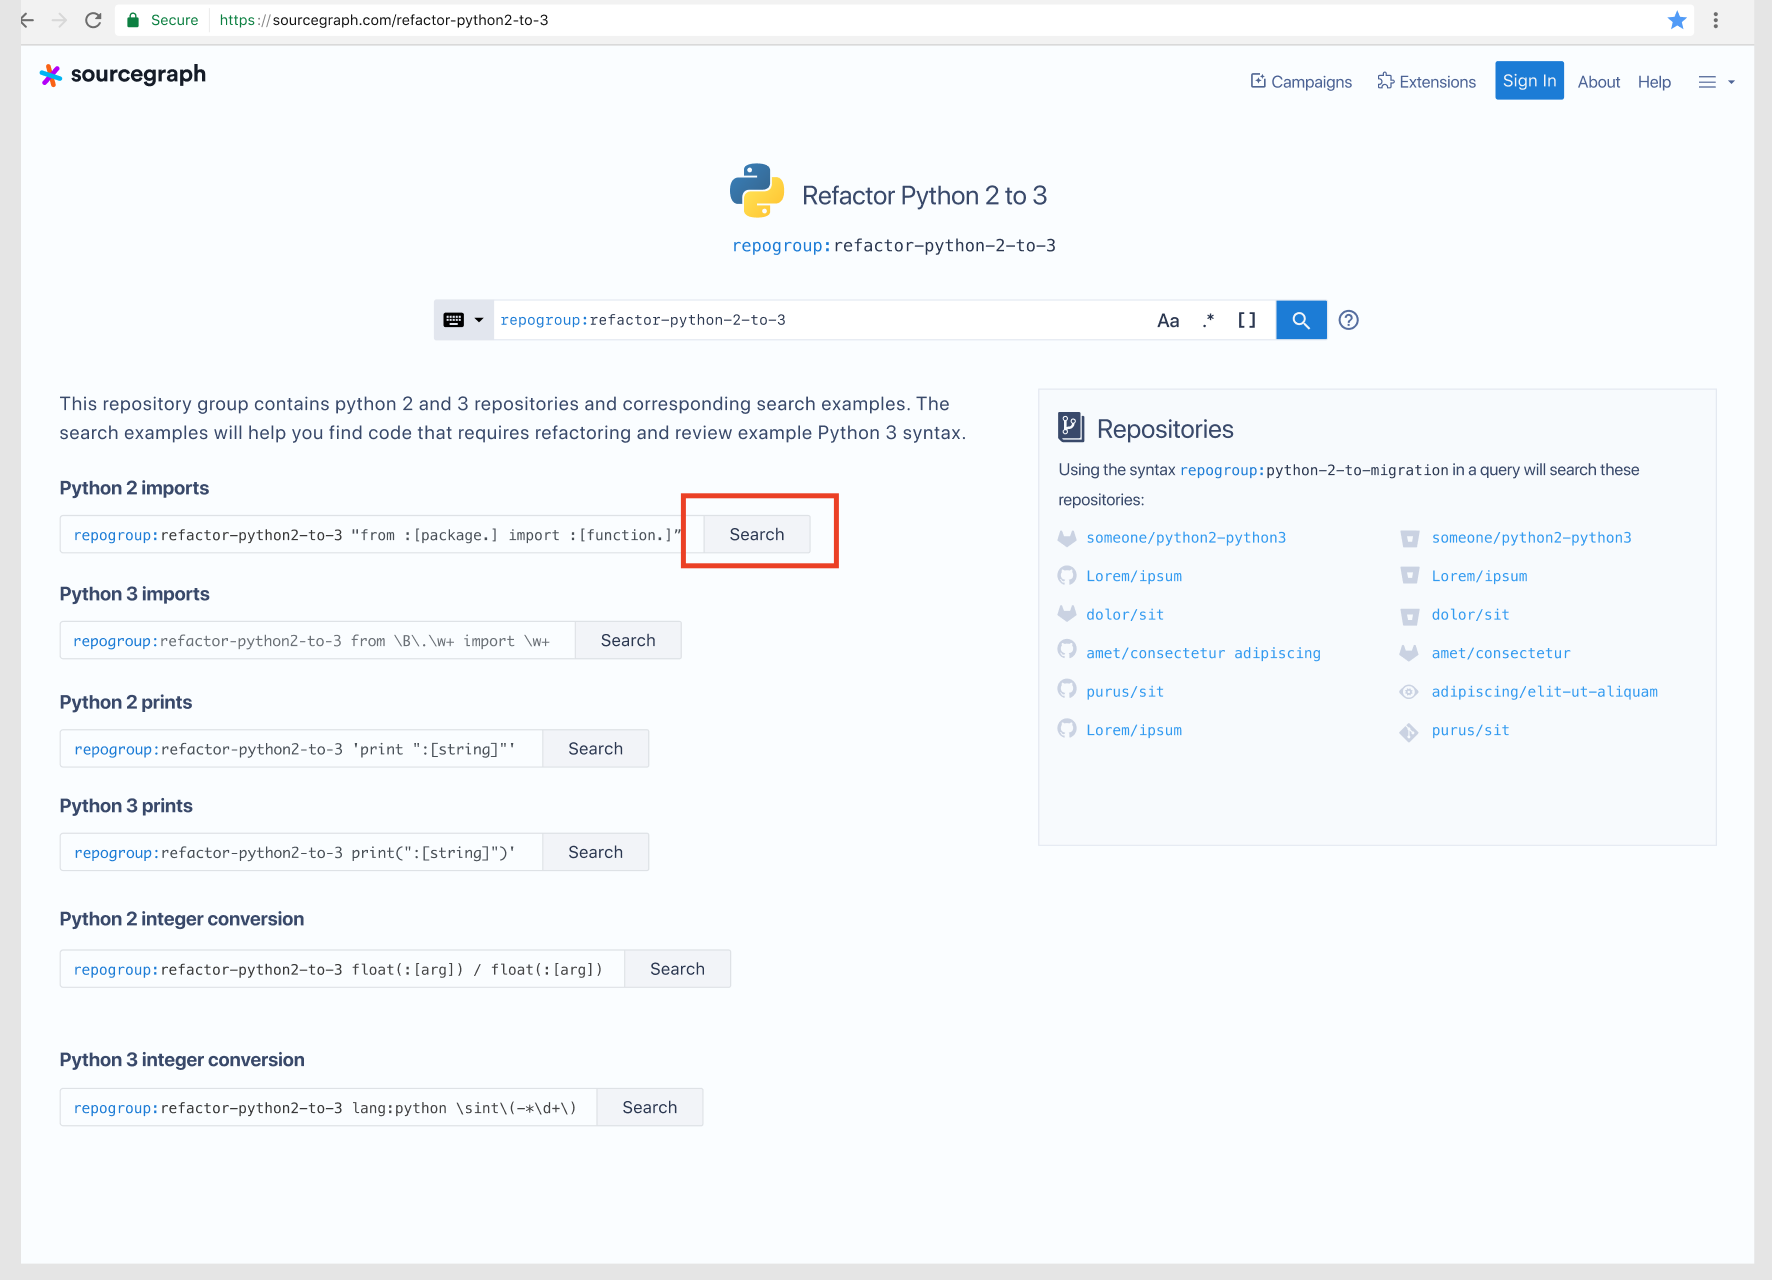This screenshot has width=1772, height=1280.
Task: Toggle regular expression search
Action: pos(1208,320)
